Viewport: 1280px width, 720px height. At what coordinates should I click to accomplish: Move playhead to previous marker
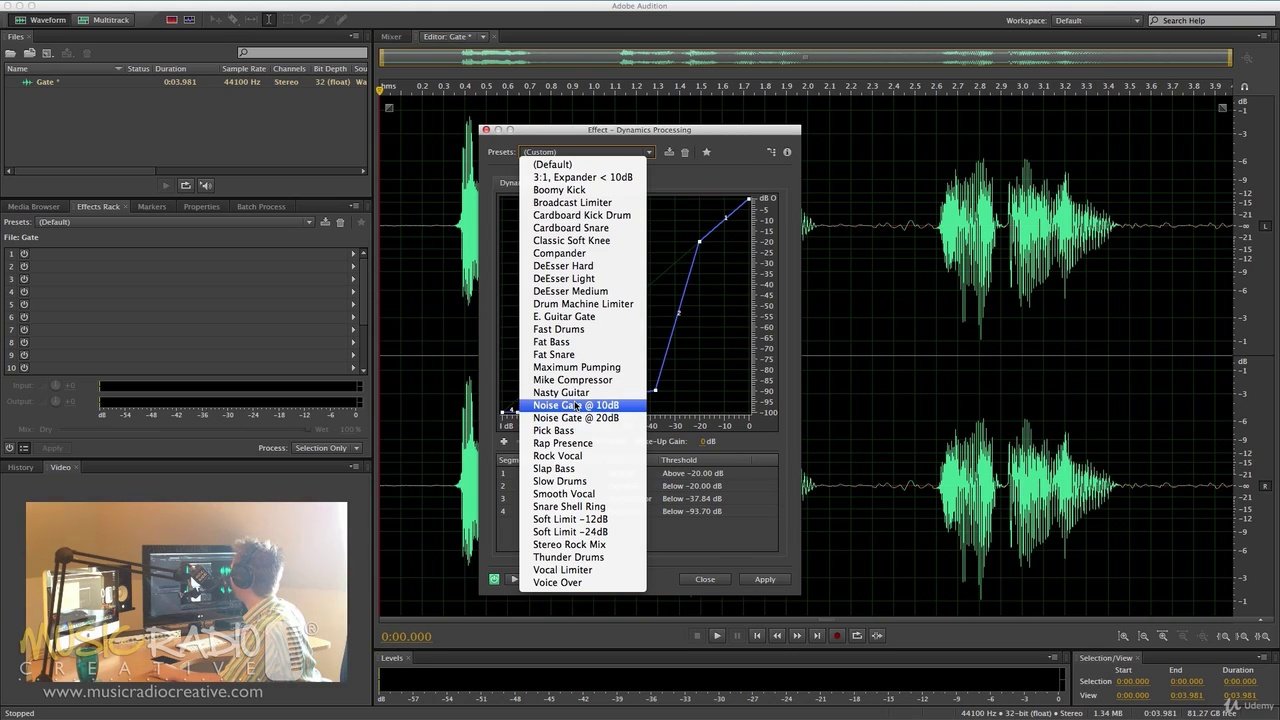coord(756,635)
